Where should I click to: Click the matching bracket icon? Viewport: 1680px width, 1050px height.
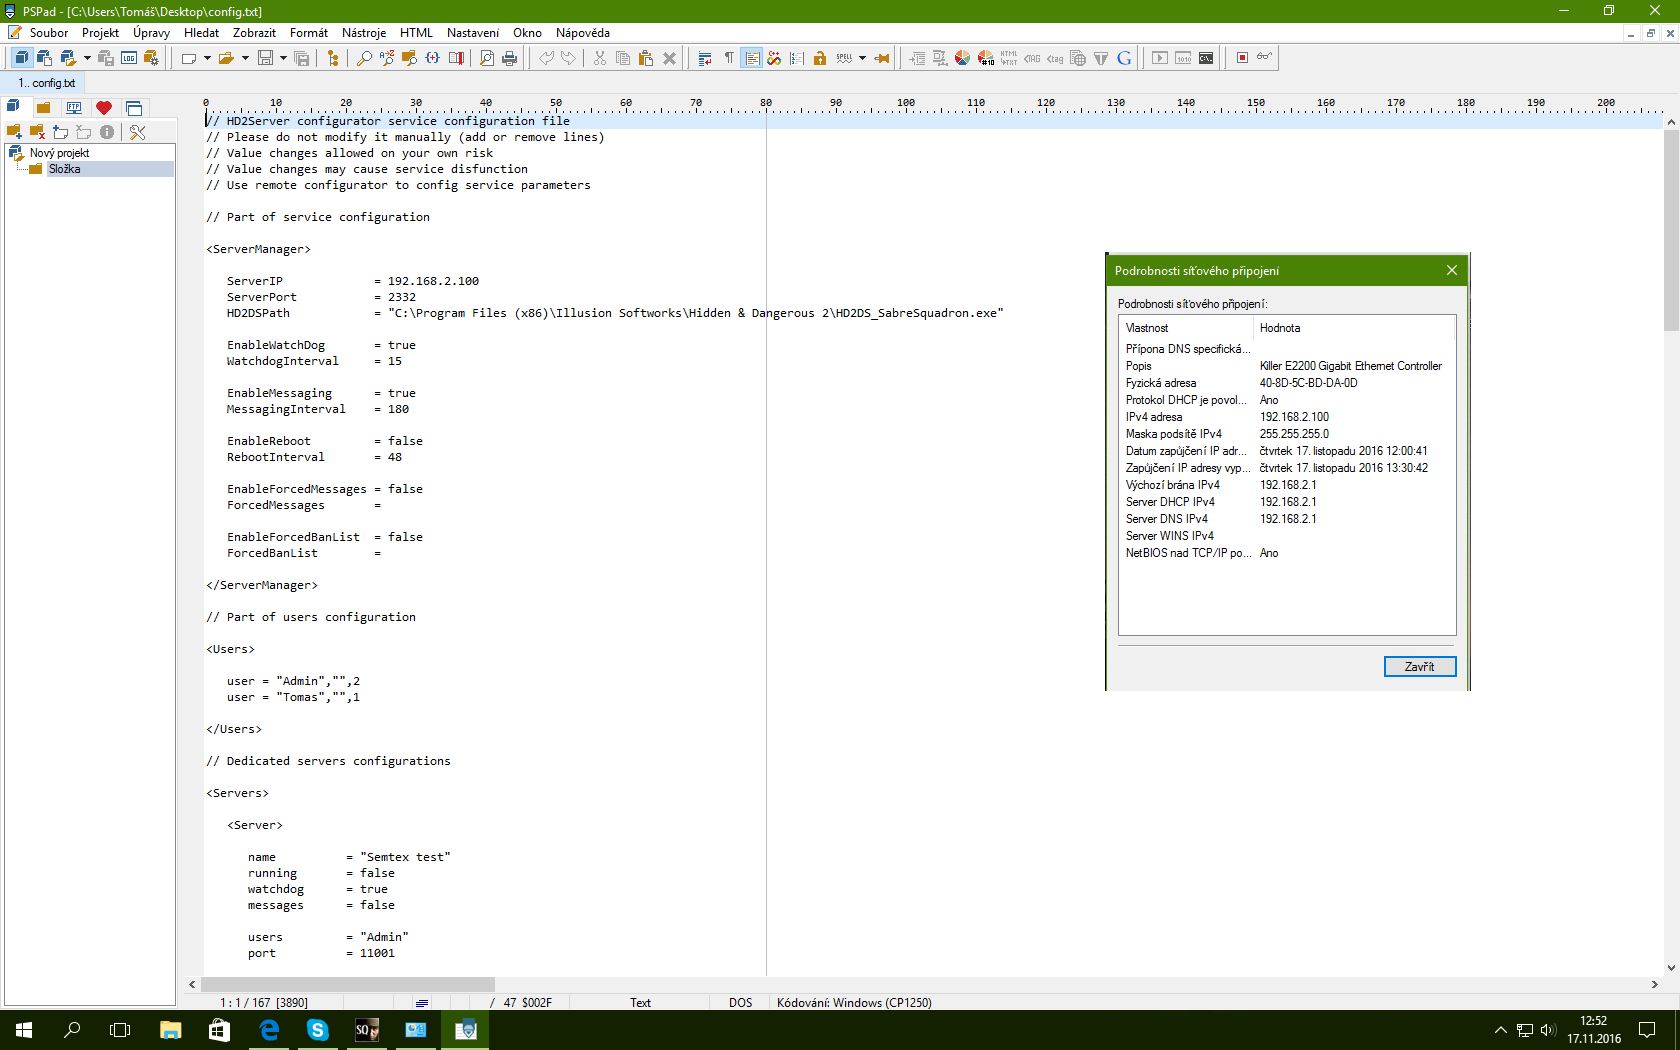[432, 58]
